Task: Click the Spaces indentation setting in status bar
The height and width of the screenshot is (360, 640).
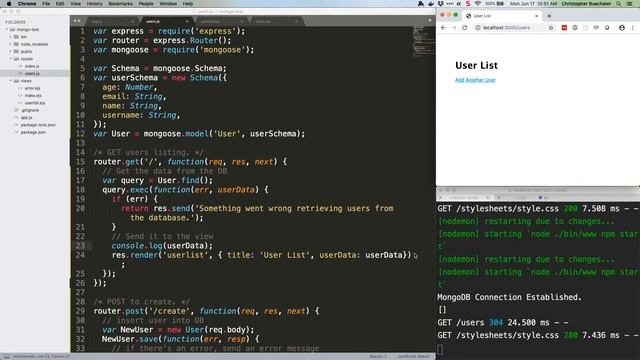Action: coord(378,356)
